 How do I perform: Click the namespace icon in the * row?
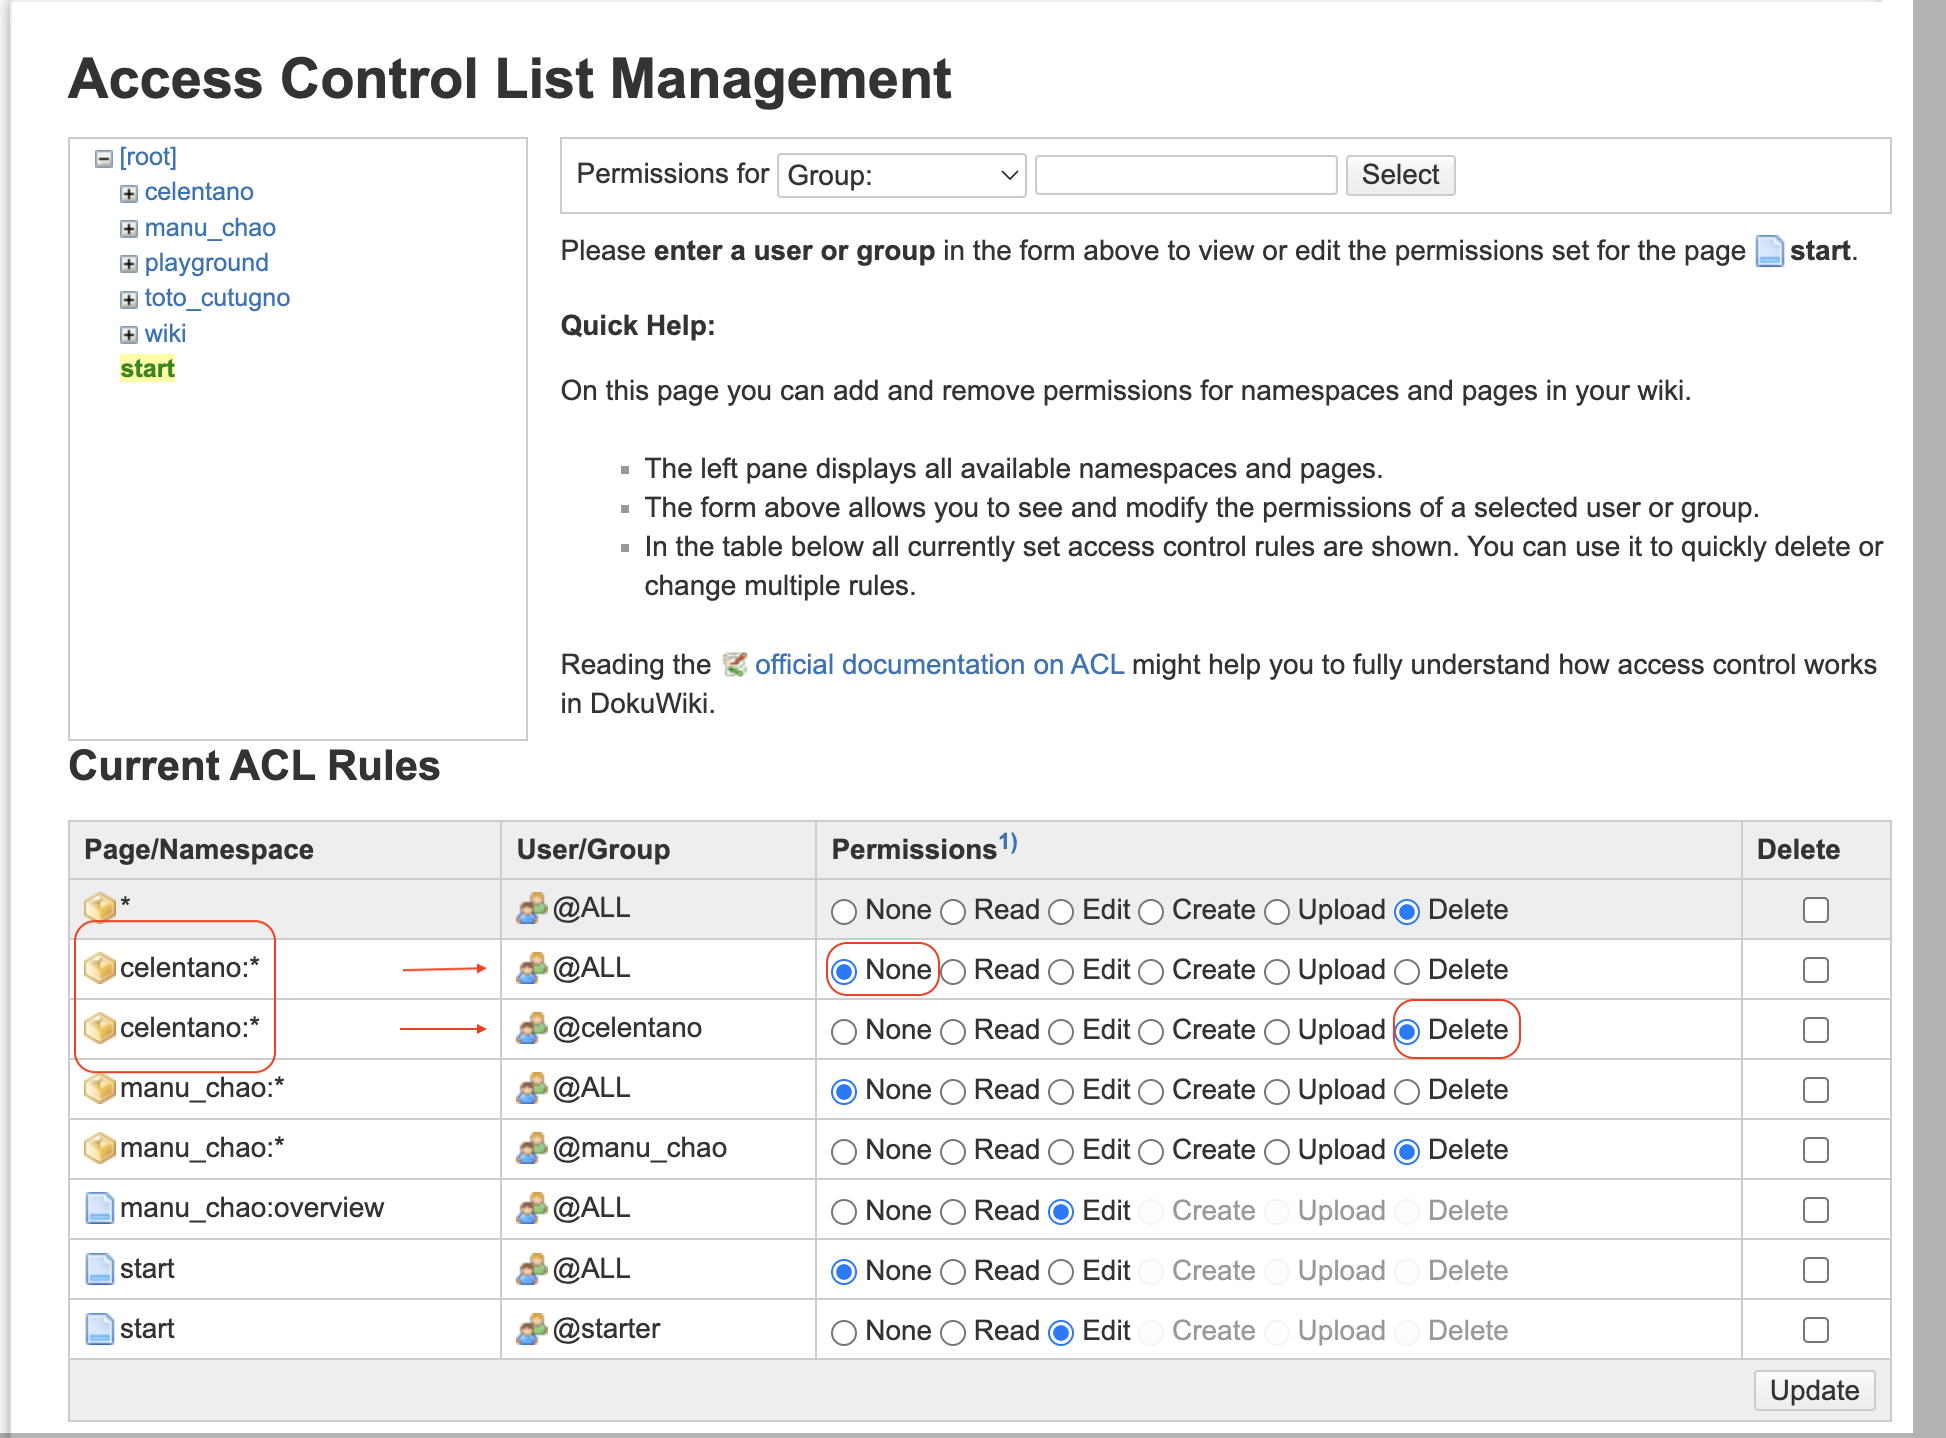click(x=99, y=907)
